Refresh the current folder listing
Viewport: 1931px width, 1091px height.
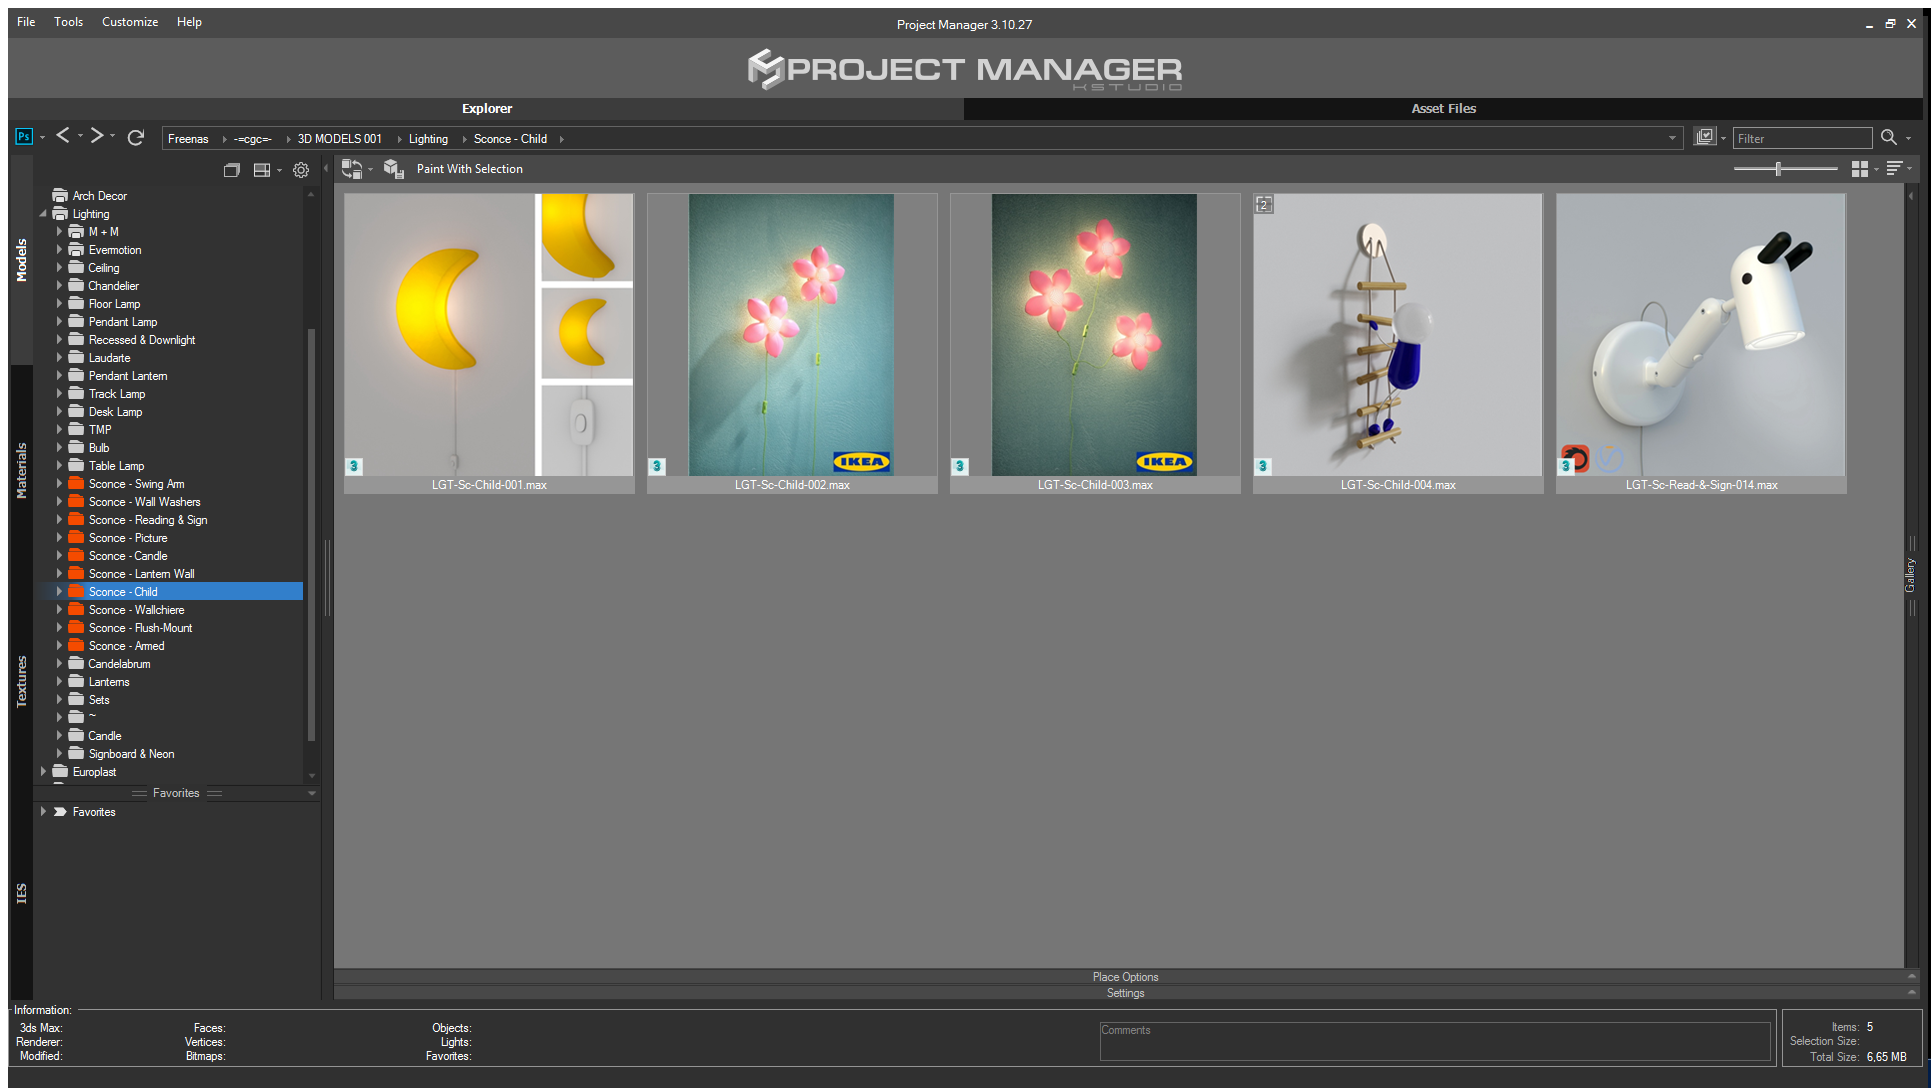pos(136,137)
